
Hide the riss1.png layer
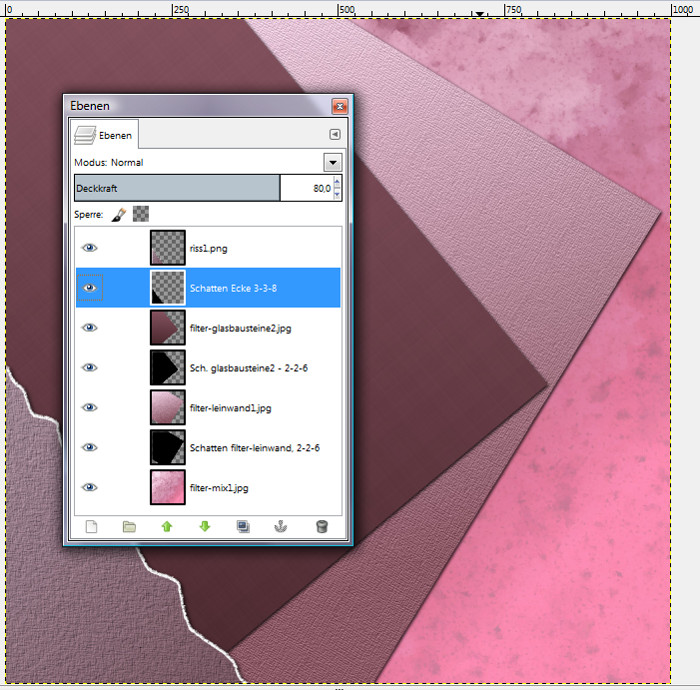90,247
